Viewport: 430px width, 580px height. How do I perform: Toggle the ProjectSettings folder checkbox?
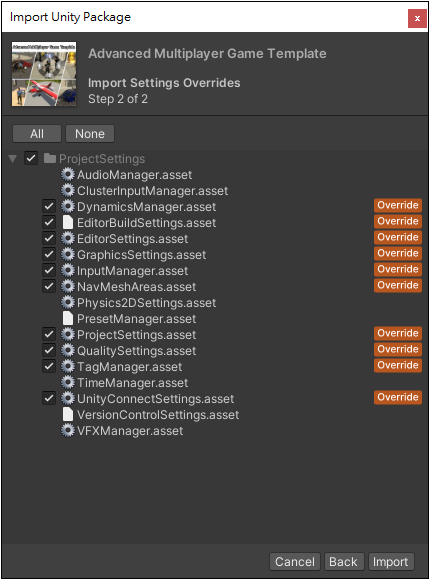tap(31, 158)
